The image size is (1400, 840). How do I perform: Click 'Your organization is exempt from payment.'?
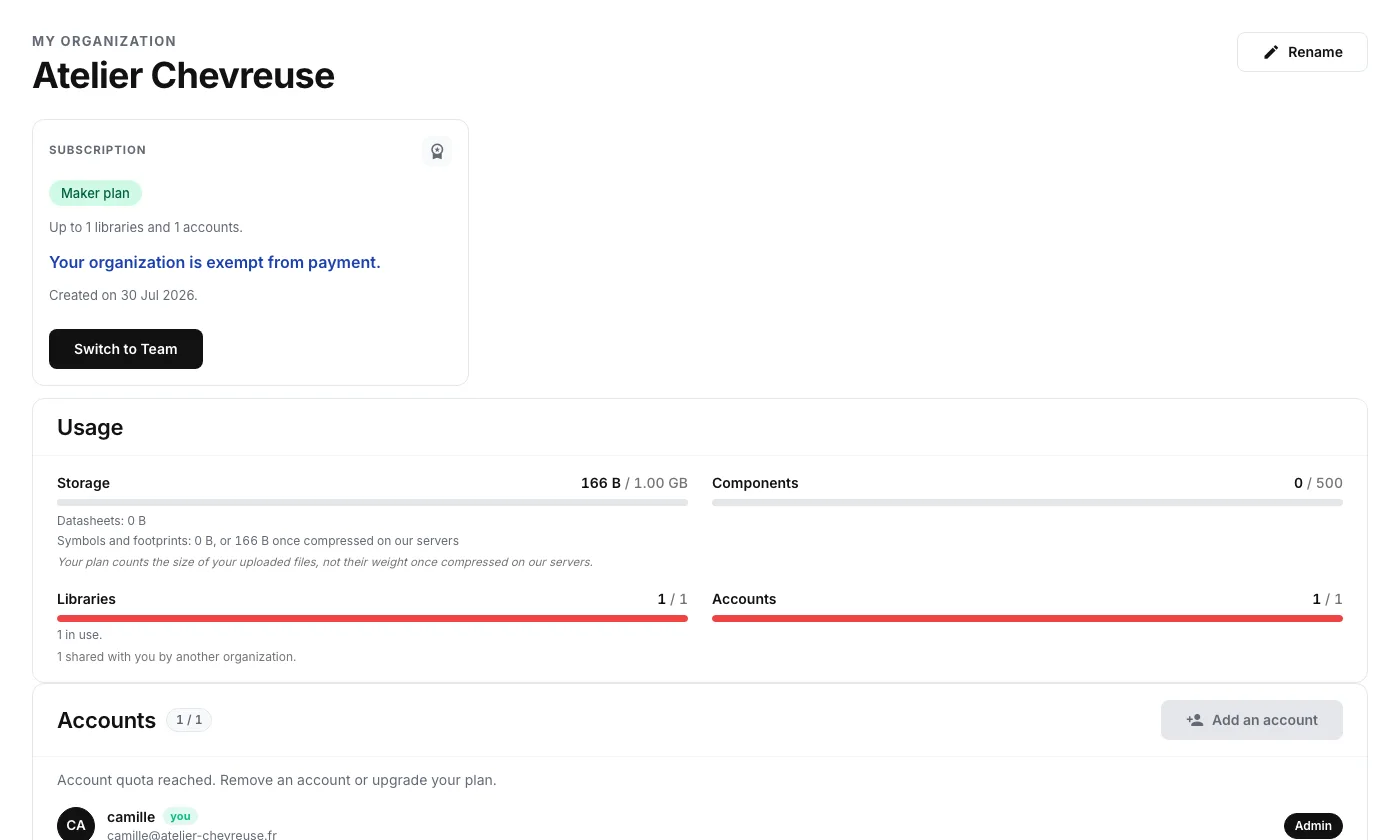pos(215,262)
